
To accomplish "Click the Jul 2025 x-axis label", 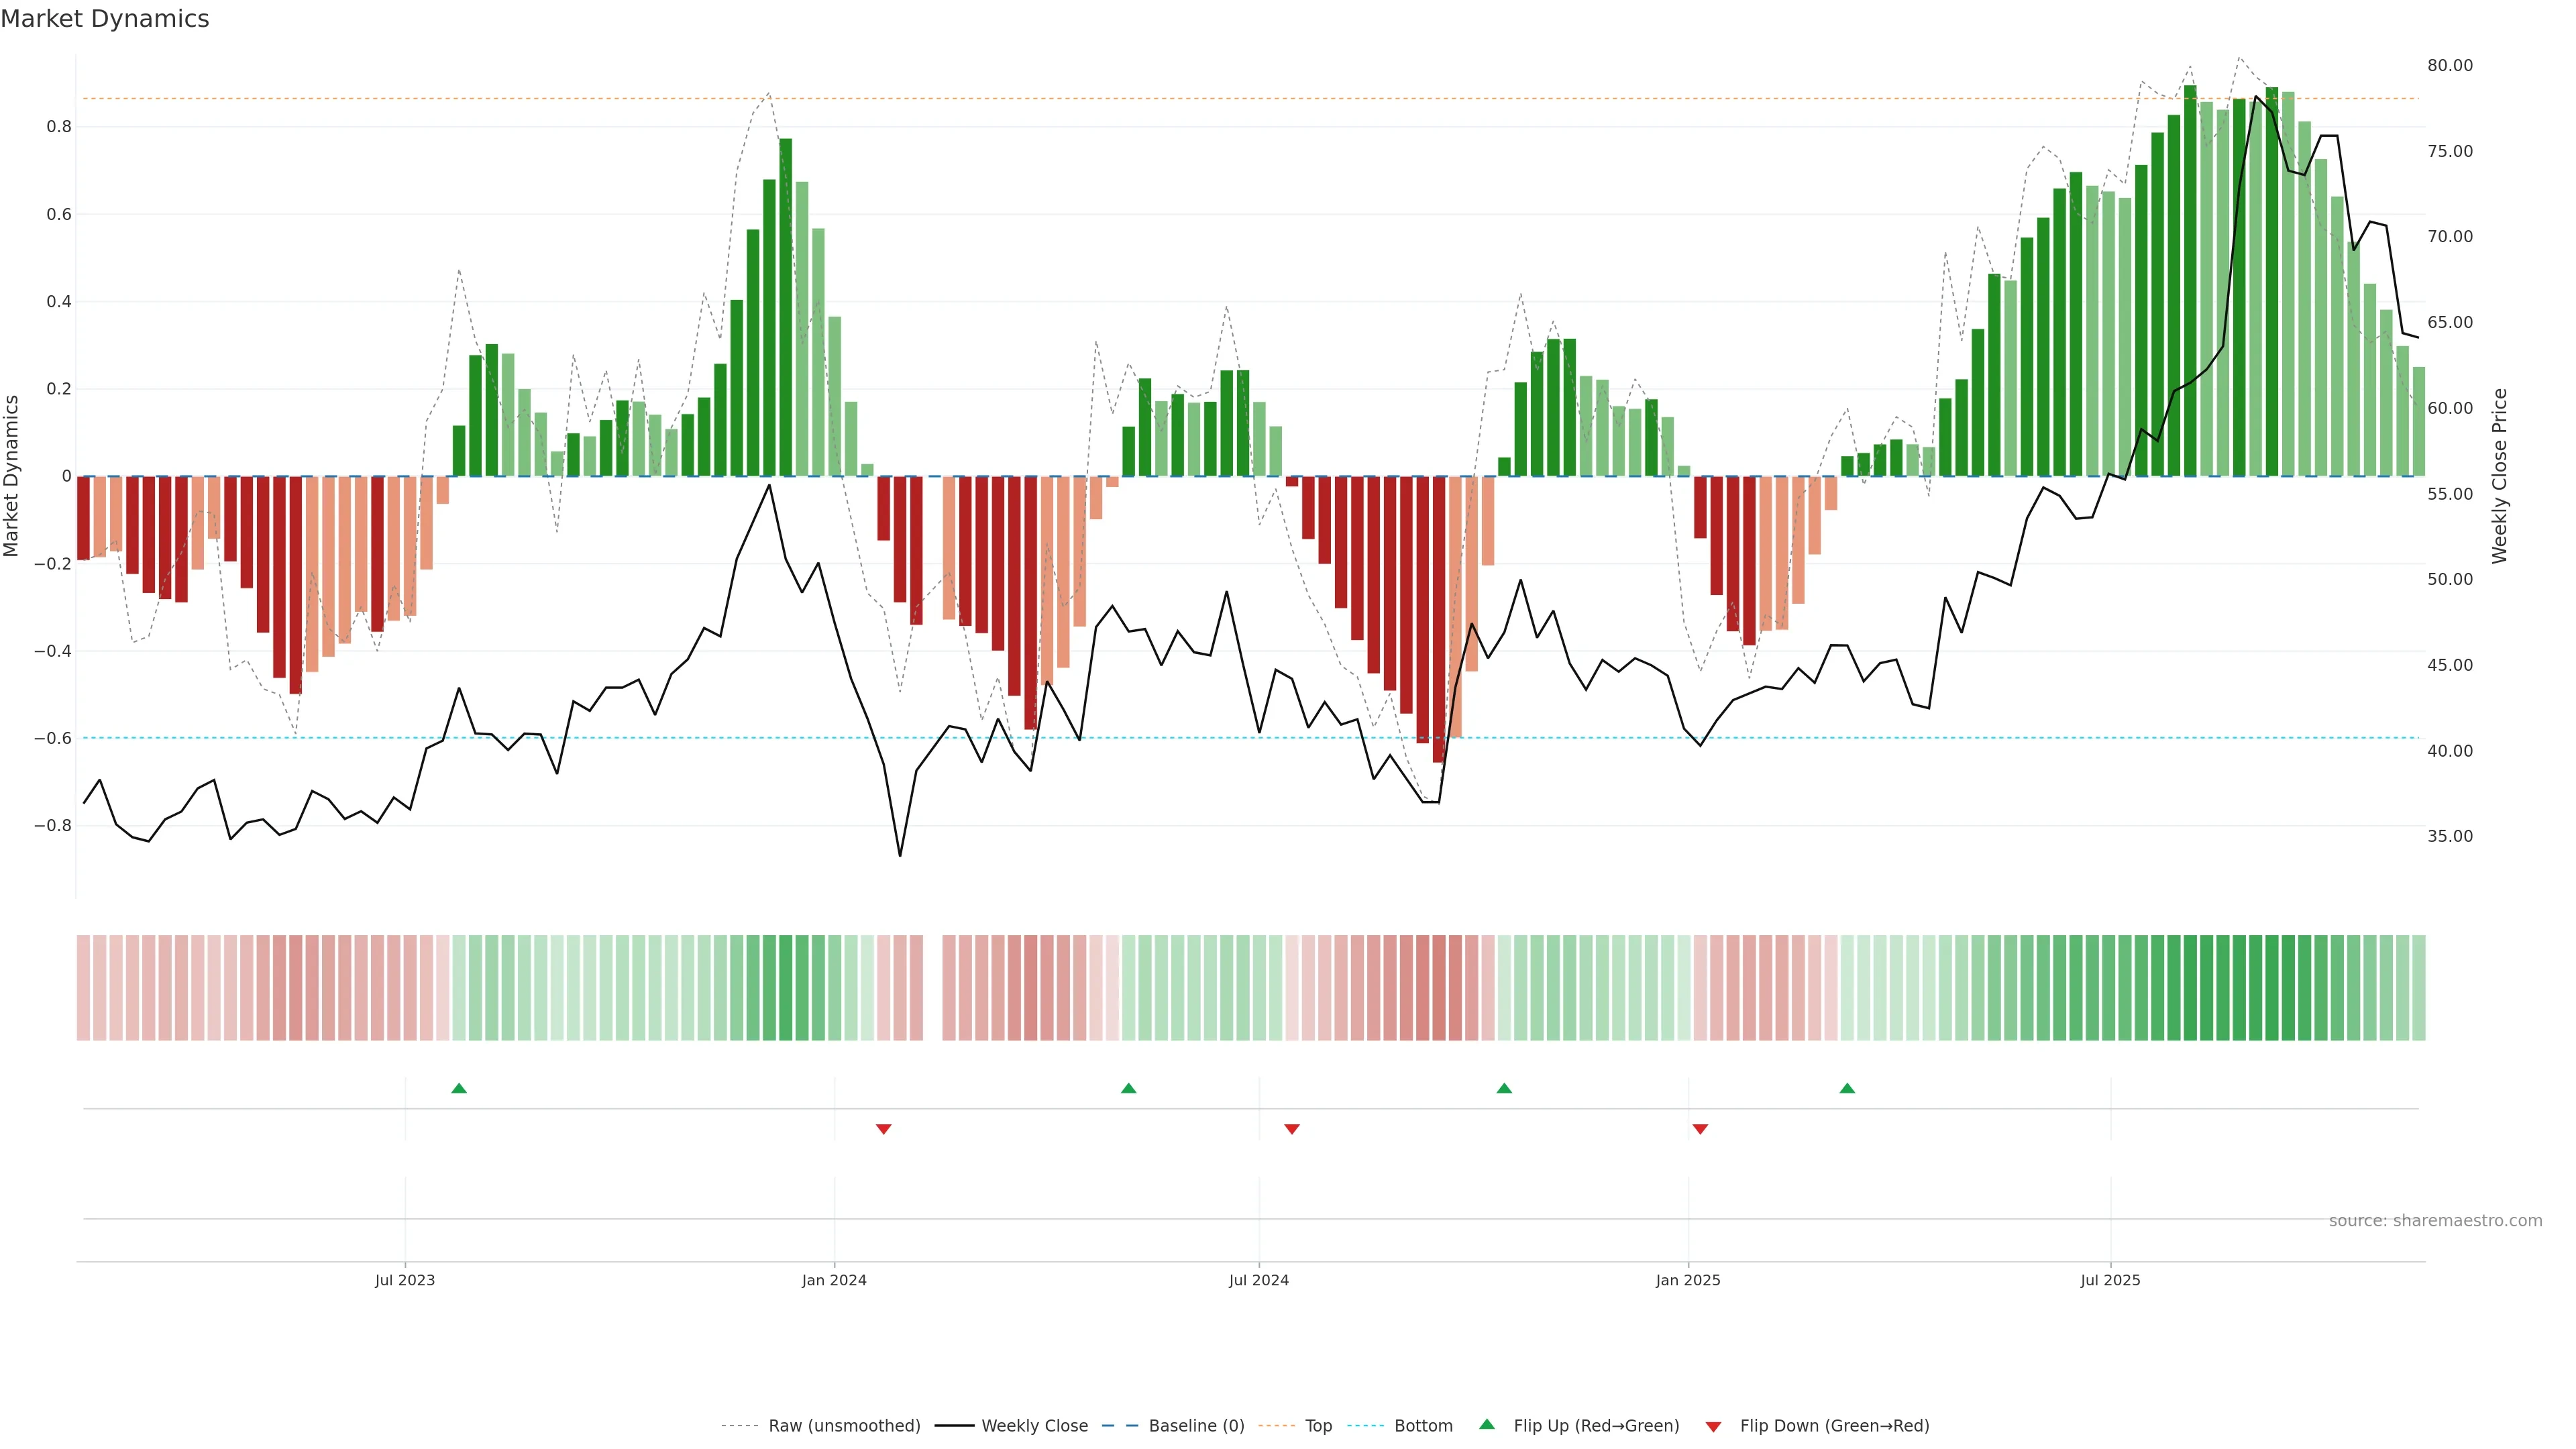I will pyautogui.click(x=2110, y=1280).
